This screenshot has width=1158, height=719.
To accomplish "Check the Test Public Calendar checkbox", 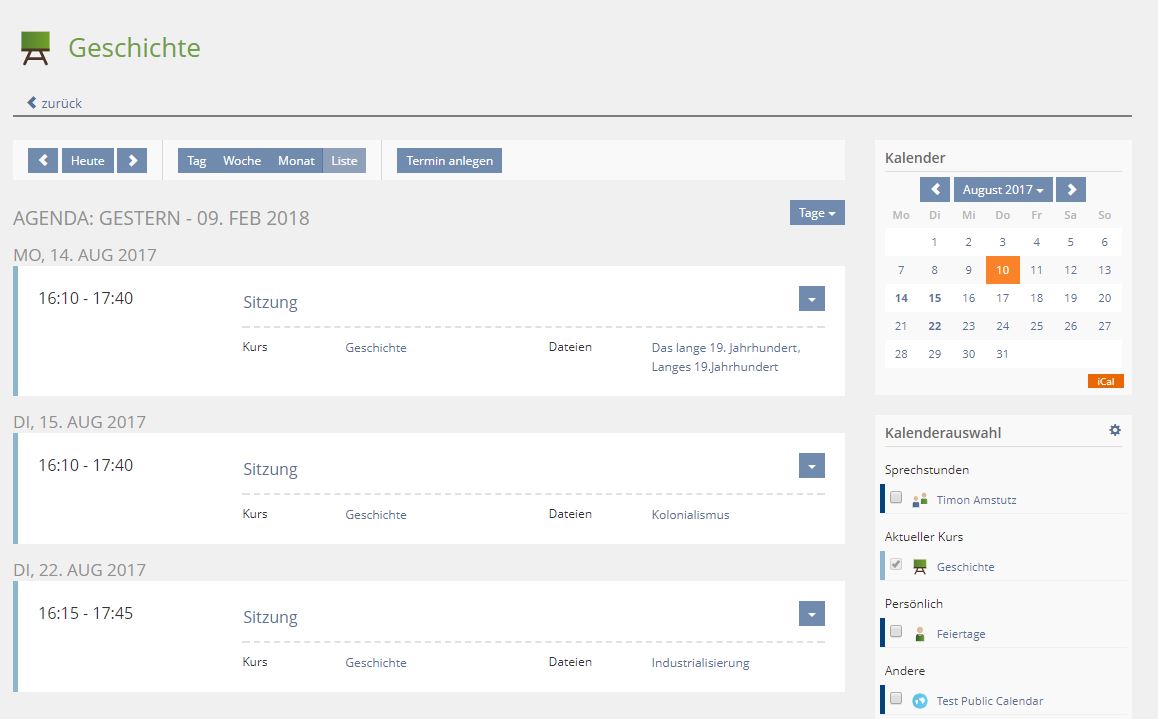I will (x=896, y=699).
